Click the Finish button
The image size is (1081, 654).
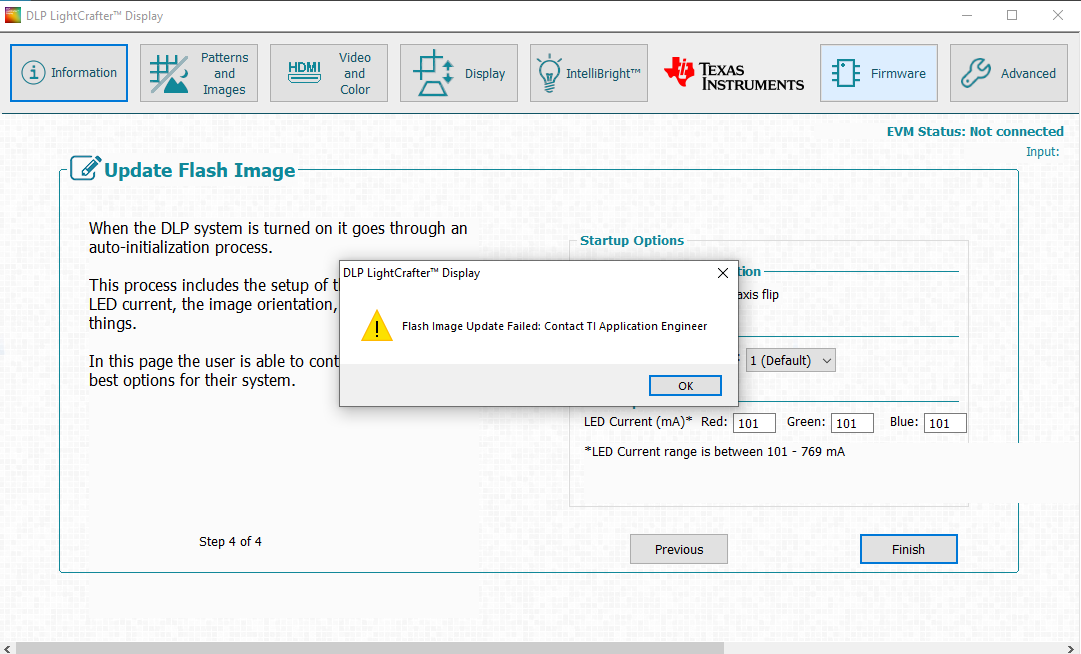click(x=908, y=549)
